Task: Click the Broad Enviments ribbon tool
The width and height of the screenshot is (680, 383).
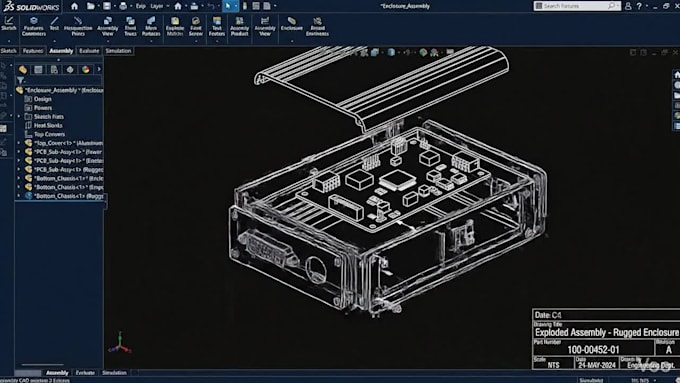Action: pyautogui.click(x=317, y=26)
